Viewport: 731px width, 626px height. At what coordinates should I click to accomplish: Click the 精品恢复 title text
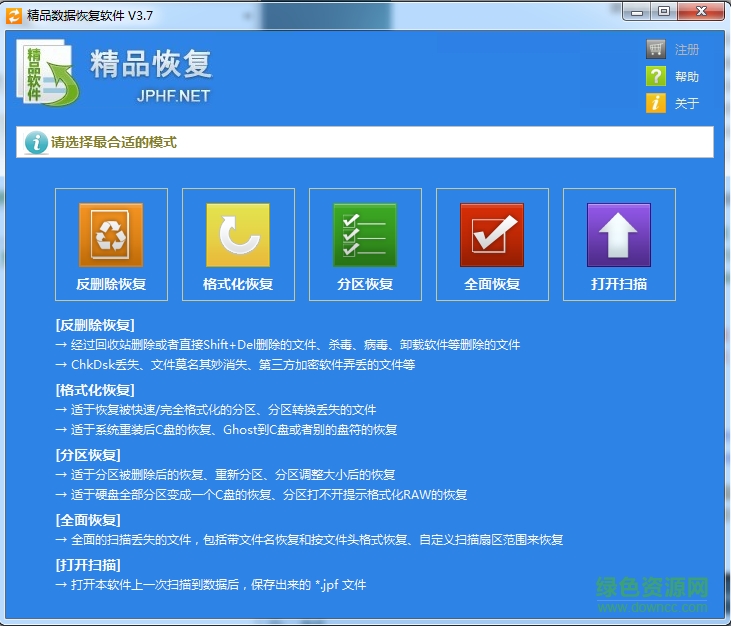[151, 64]
